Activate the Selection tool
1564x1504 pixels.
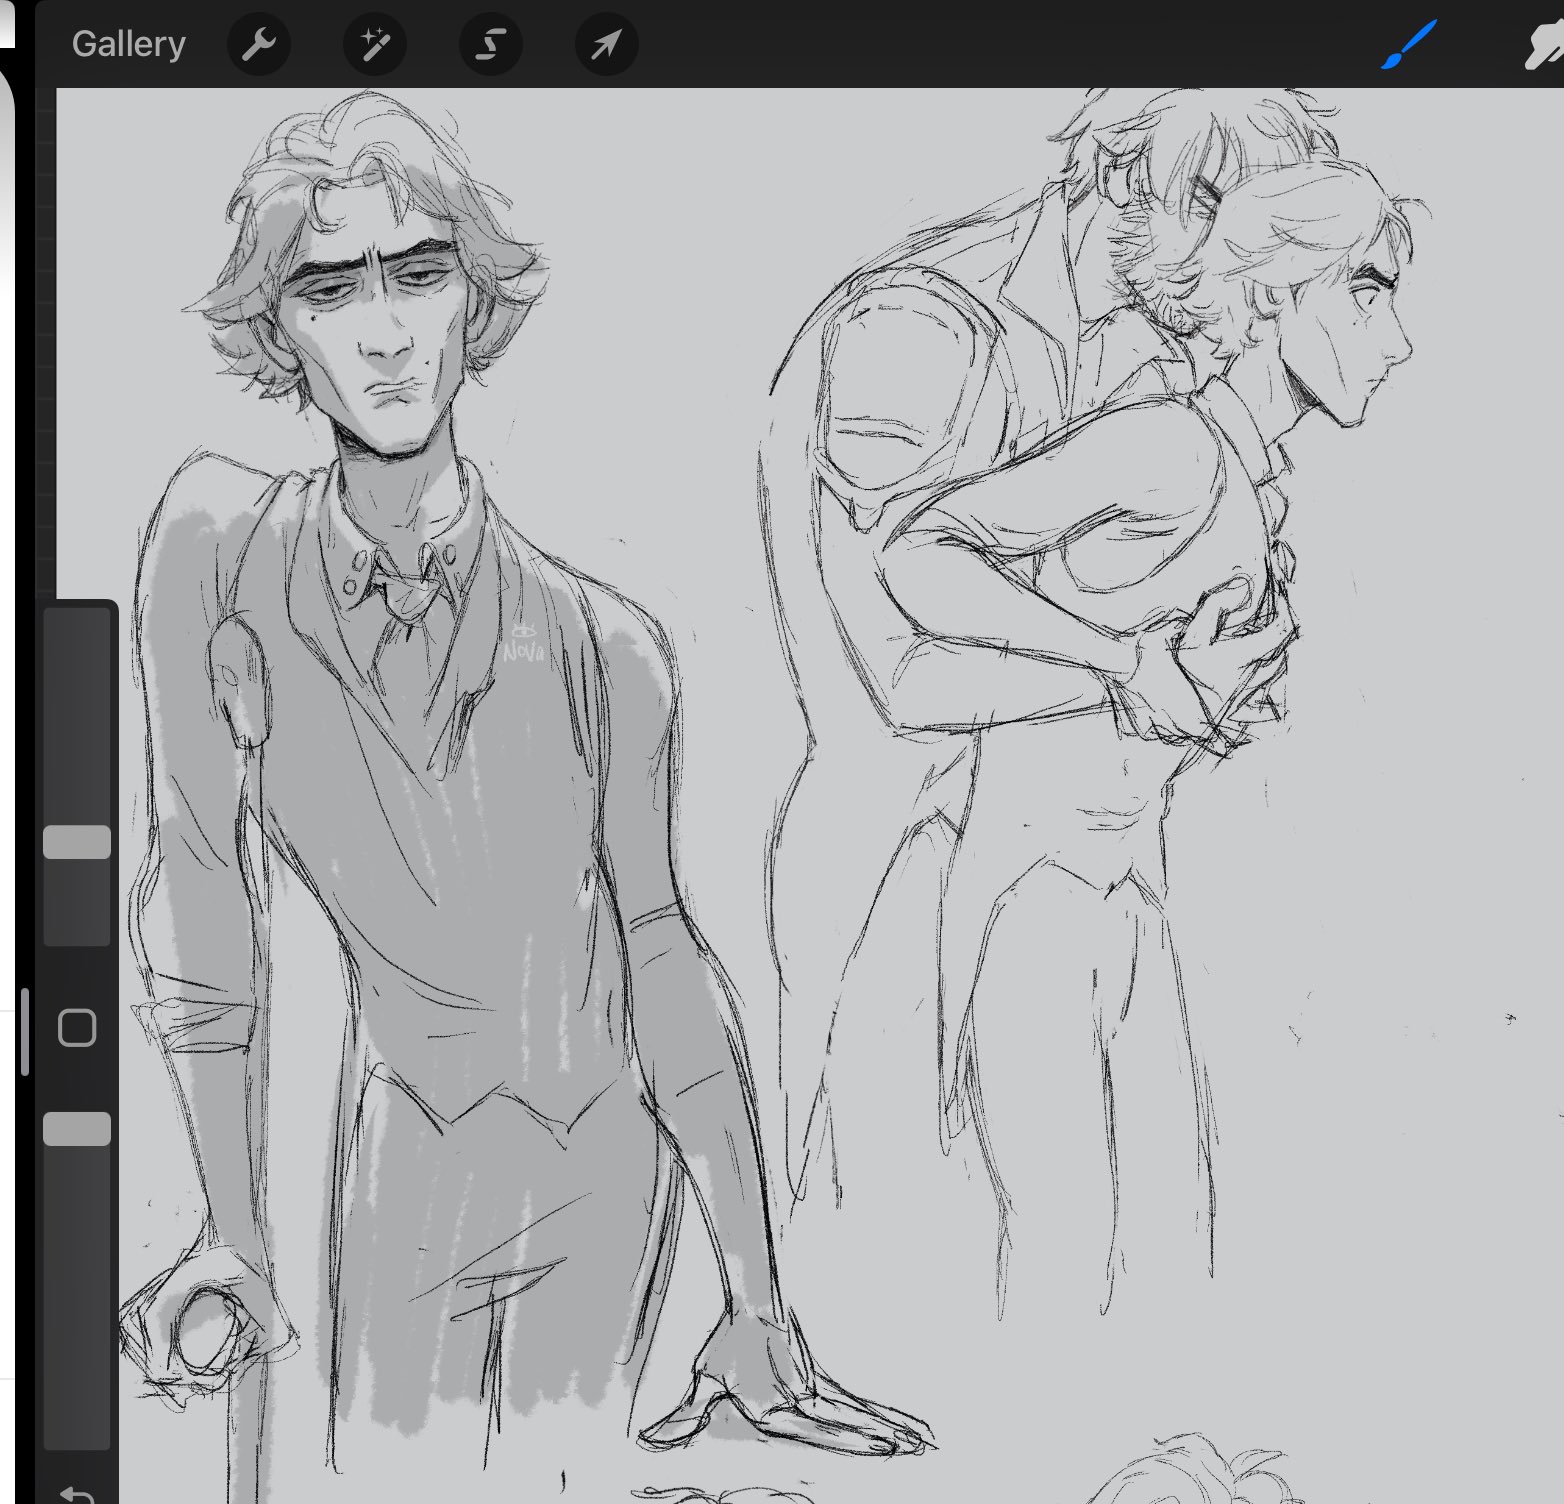(x=491, y=45)
